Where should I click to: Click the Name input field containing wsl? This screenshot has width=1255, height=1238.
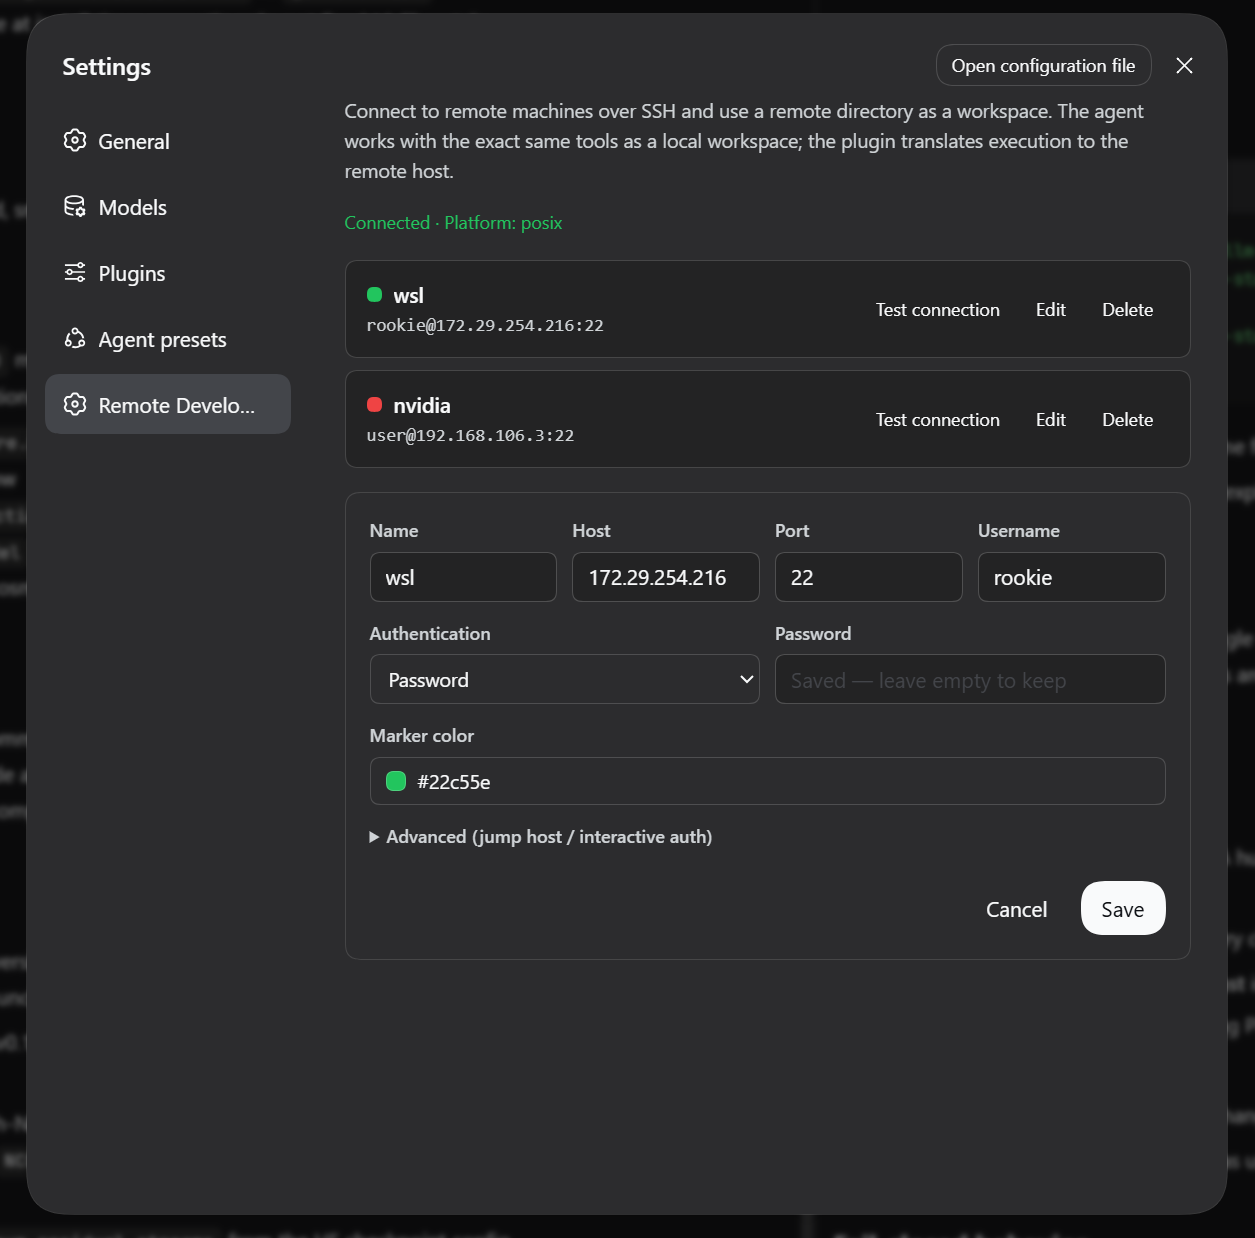pos(463,577)
